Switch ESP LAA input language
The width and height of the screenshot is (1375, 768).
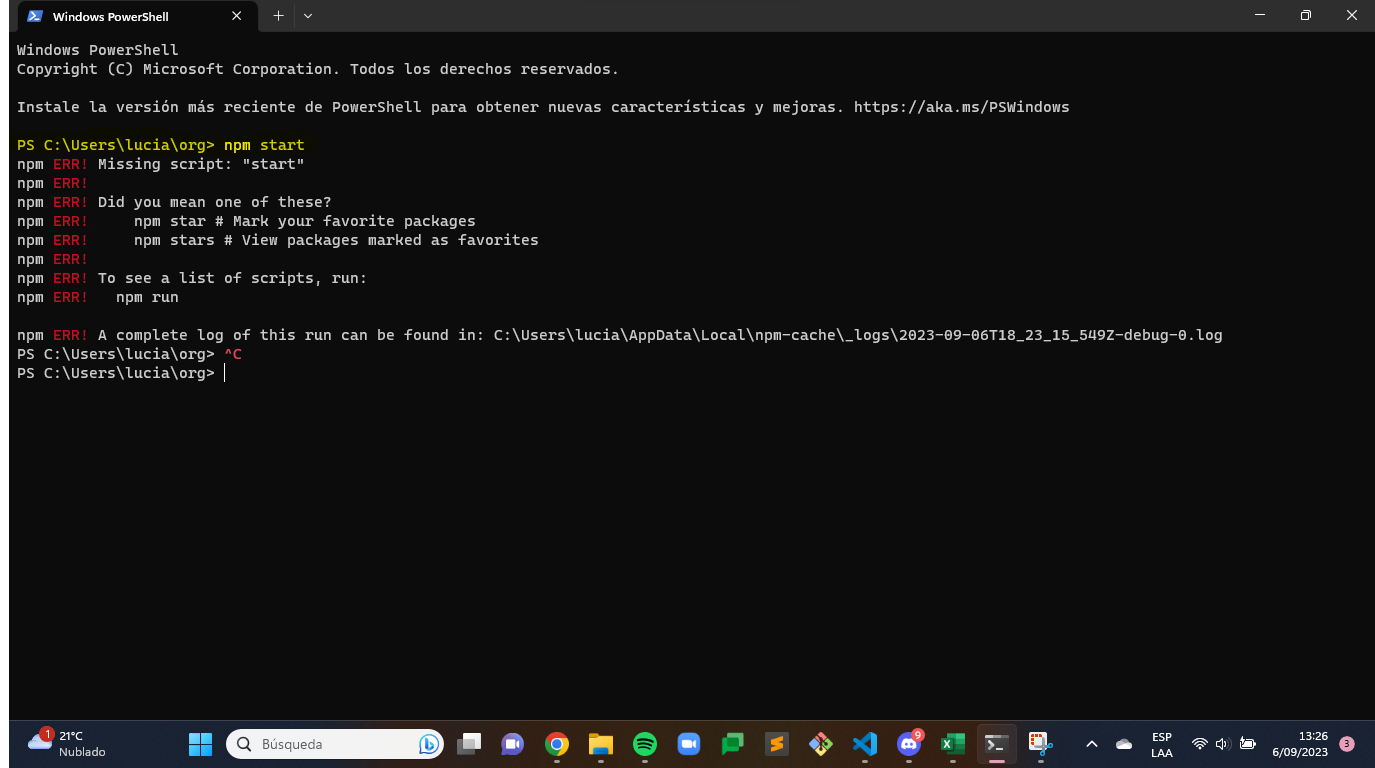1162,744
